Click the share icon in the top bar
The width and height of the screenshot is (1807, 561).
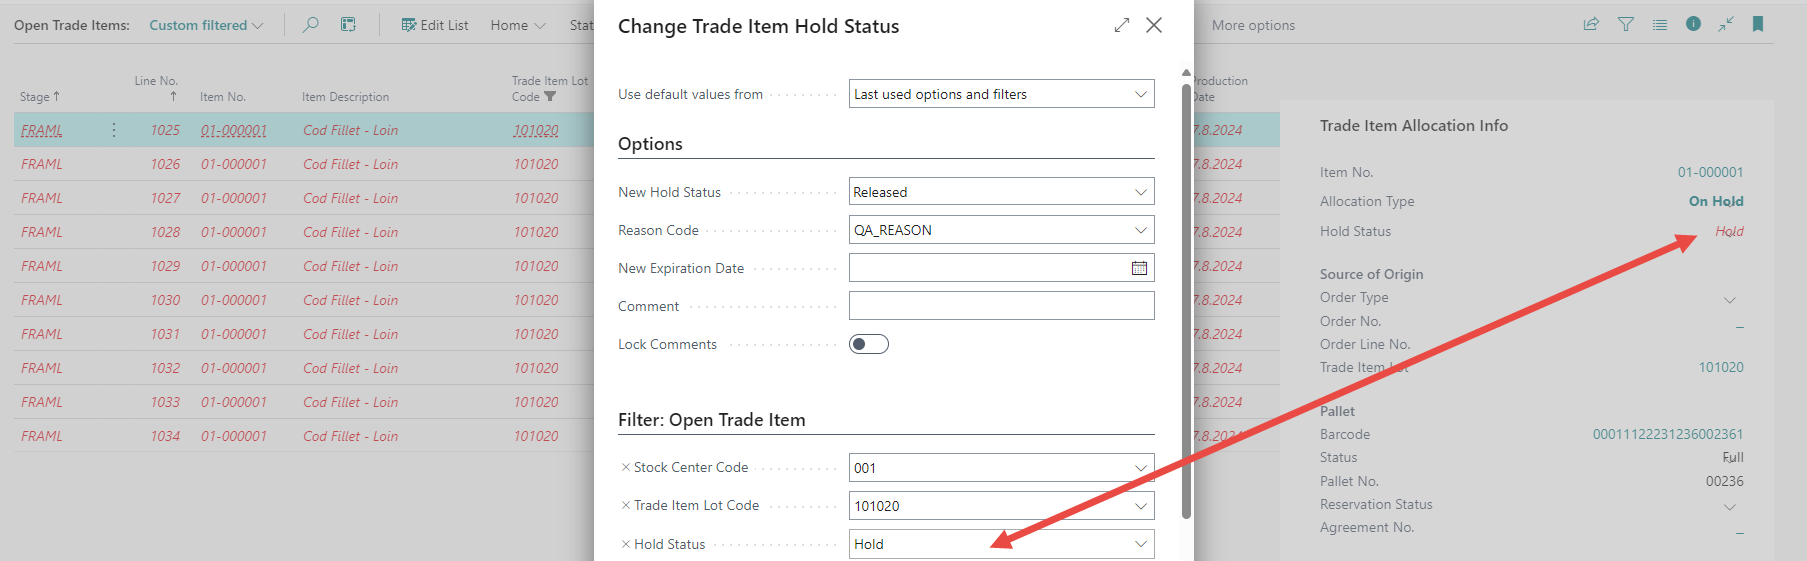point(1591,25)
